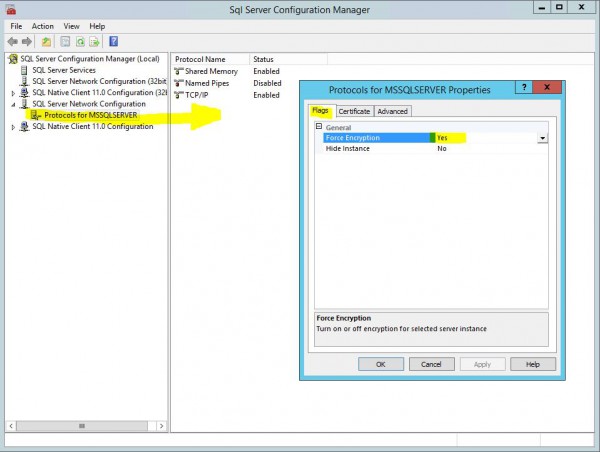Click the Force Encryption value Yes
Viewport: 600px width, 452px height.
click(442, 138)
